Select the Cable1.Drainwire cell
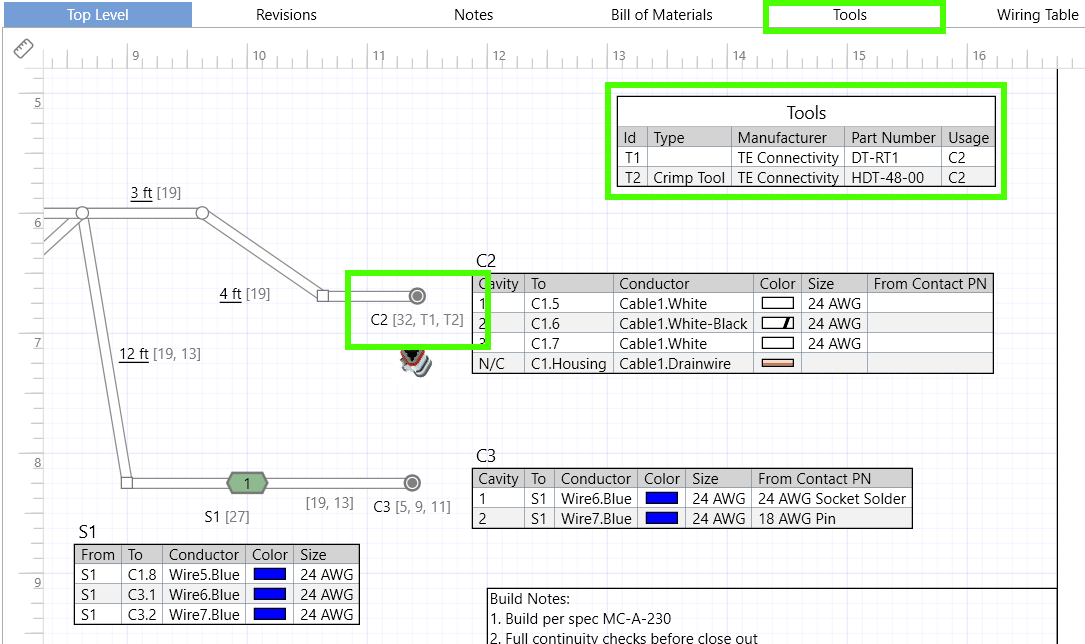The width and height of the screenshot is (1085, 644). click(x=683, y=364)
